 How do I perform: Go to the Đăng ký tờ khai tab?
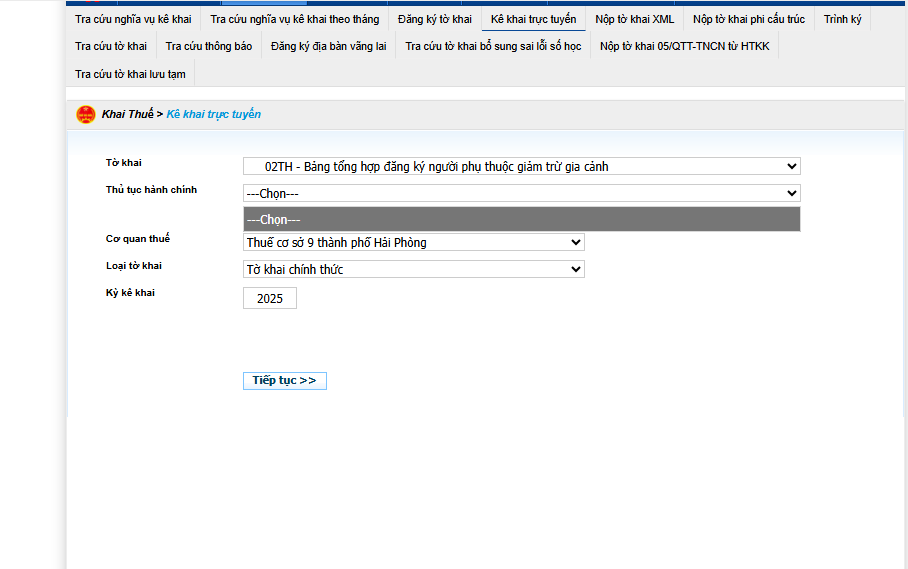point(434,19)
